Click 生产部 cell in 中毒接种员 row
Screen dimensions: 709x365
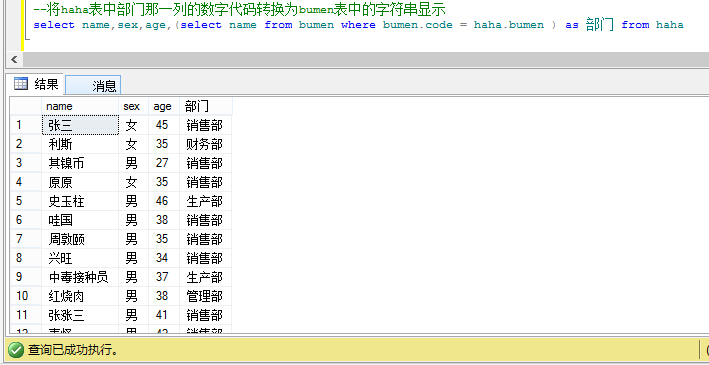click(206, 277)
